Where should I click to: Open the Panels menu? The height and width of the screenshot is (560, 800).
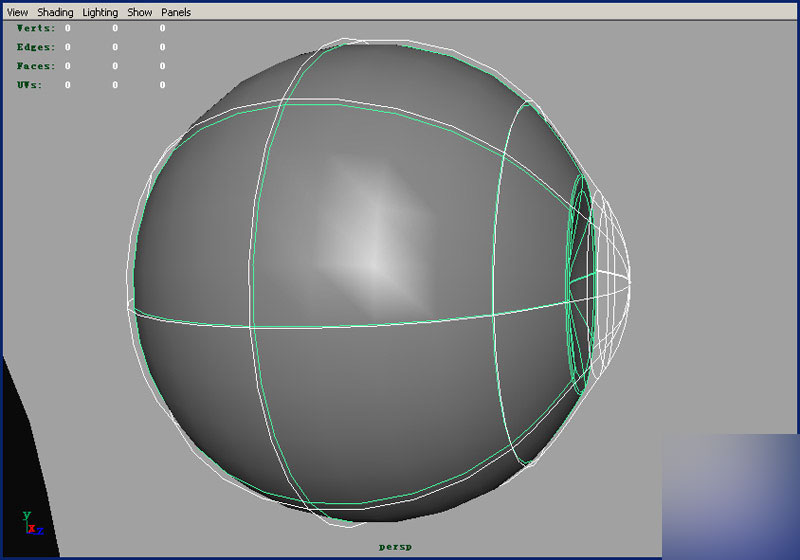click(x=176, y=12)
